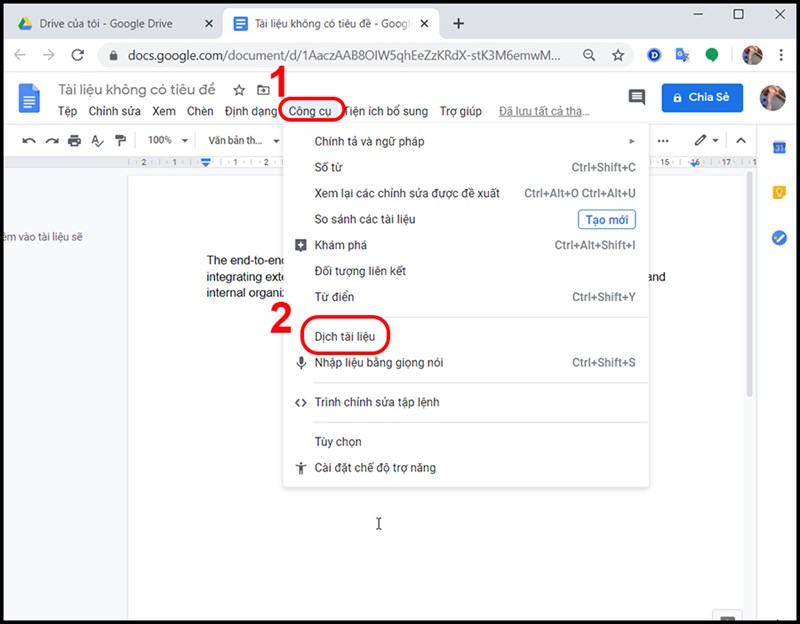
Task: Select Dịch tài liệu menu entry
Action: pos(466,337)
